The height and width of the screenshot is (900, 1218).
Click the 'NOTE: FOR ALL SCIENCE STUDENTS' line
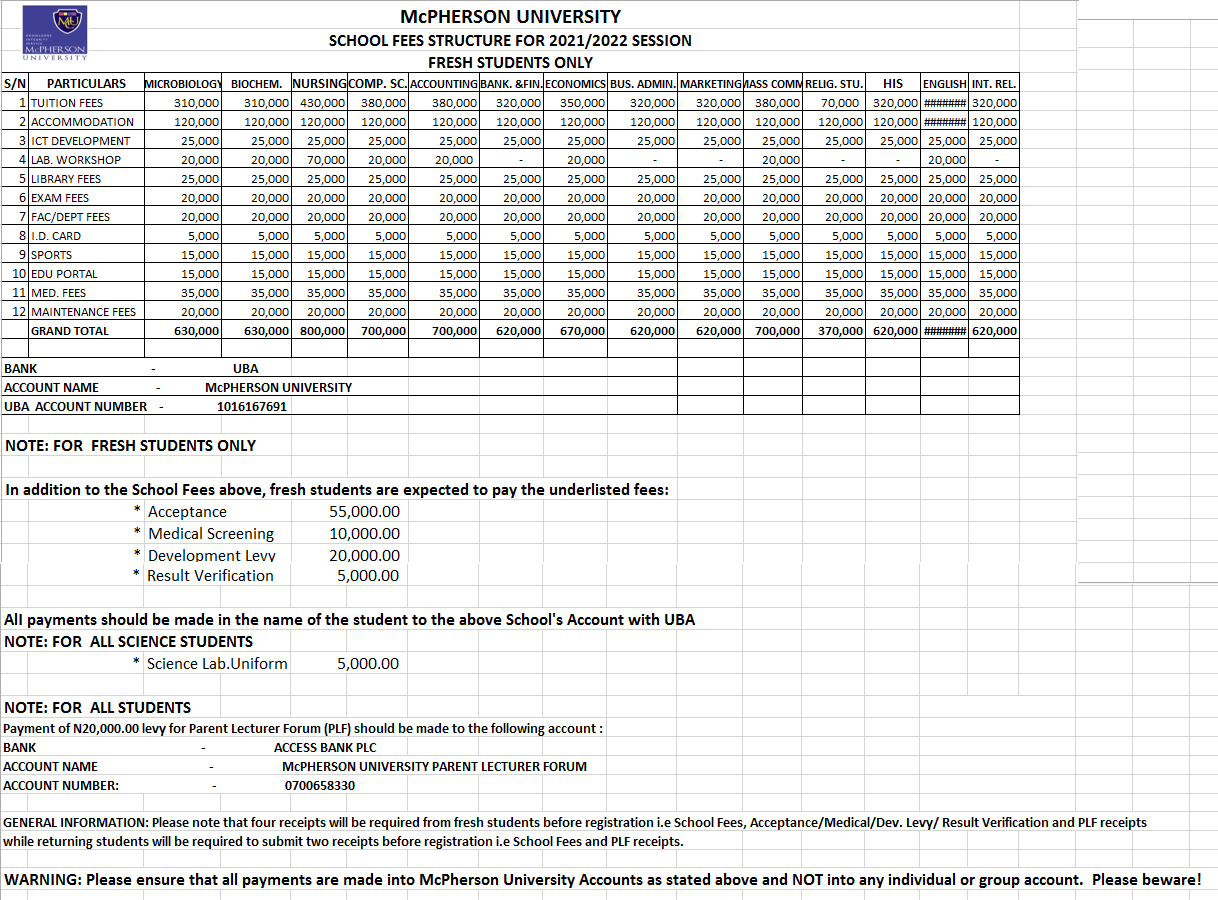coord(129,642)
